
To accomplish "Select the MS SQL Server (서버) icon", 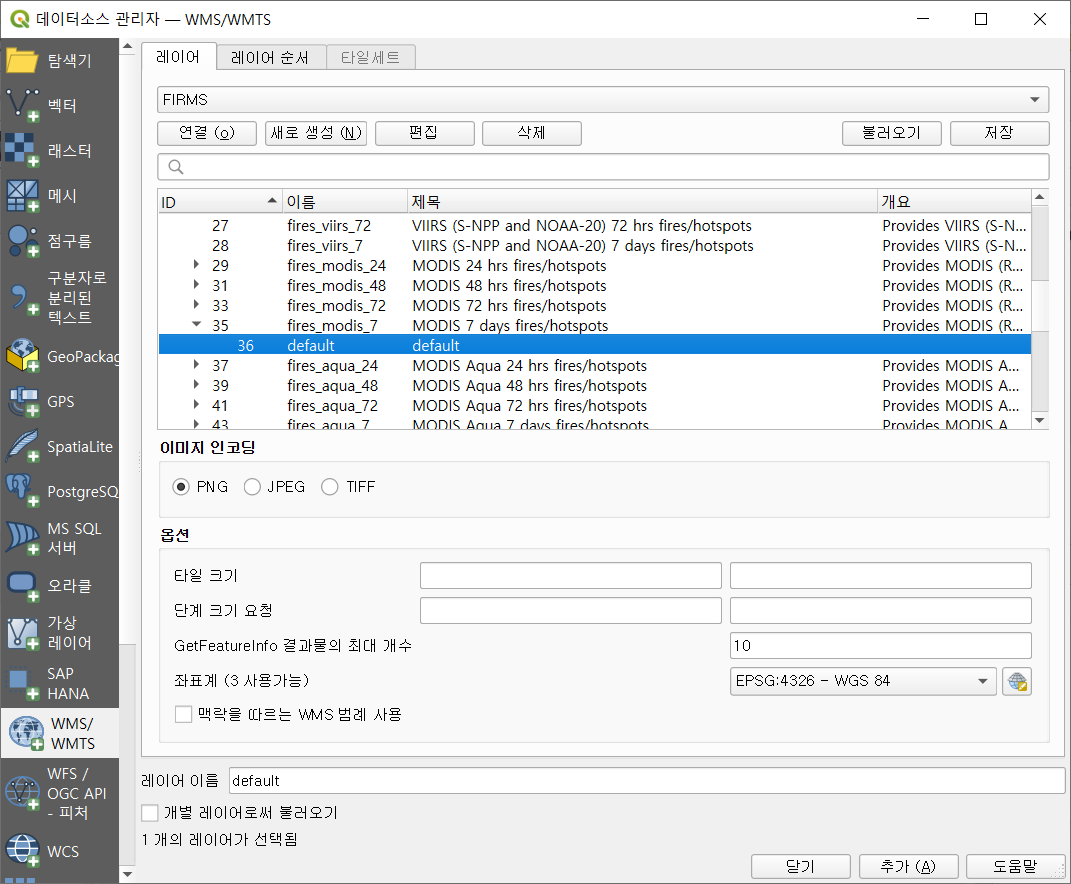I will 22,538.
